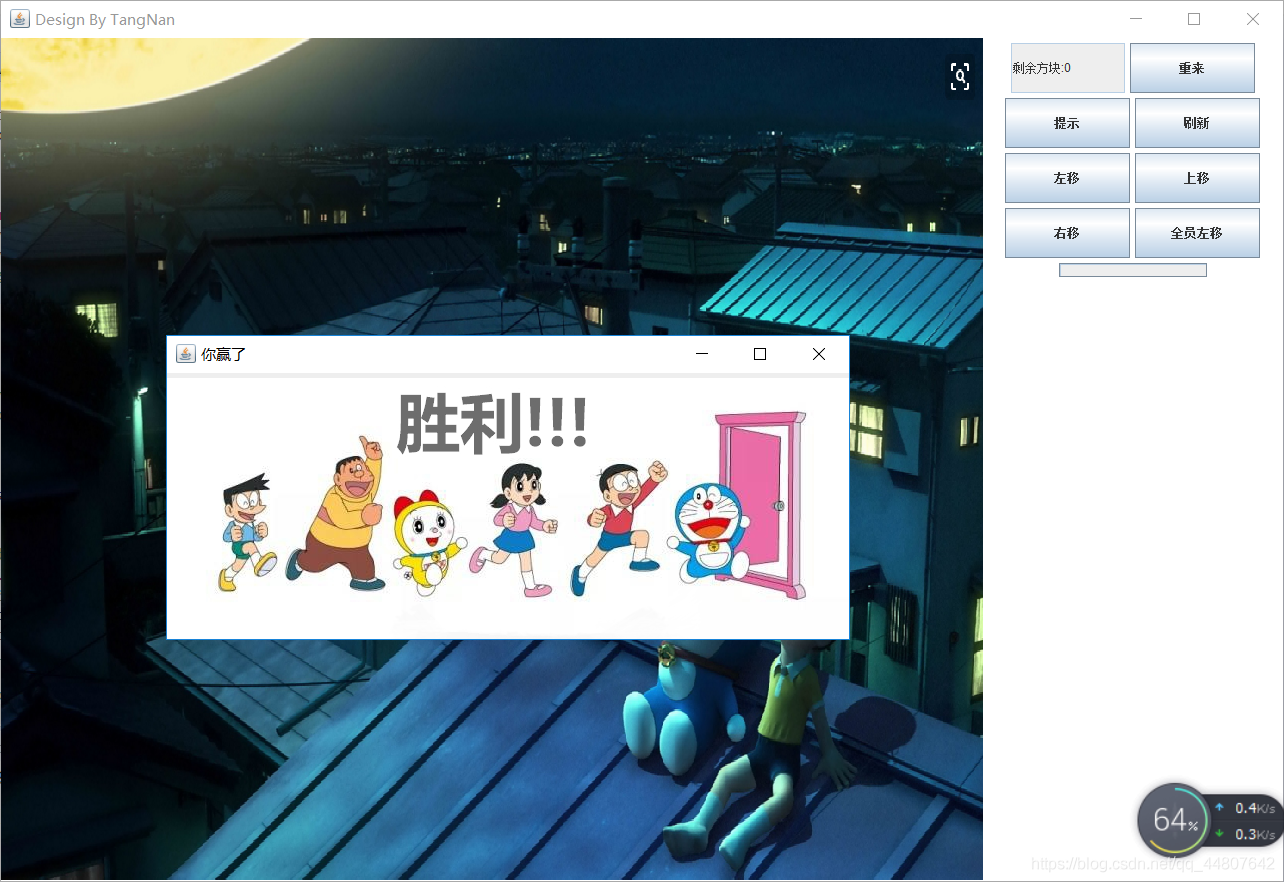The height and width of the screenshot is (882, 1284).
Task: Click the progress bar under the buttons
Action: (x=1133, y=270)
